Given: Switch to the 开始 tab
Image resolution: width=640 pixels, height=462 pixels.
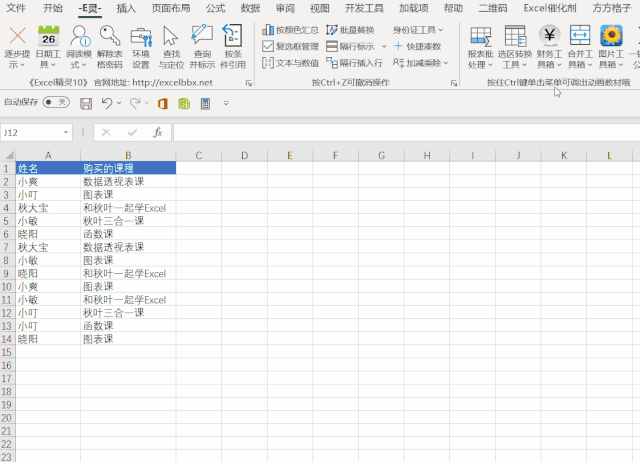Looking at the screenshot, I should point(53,8).
